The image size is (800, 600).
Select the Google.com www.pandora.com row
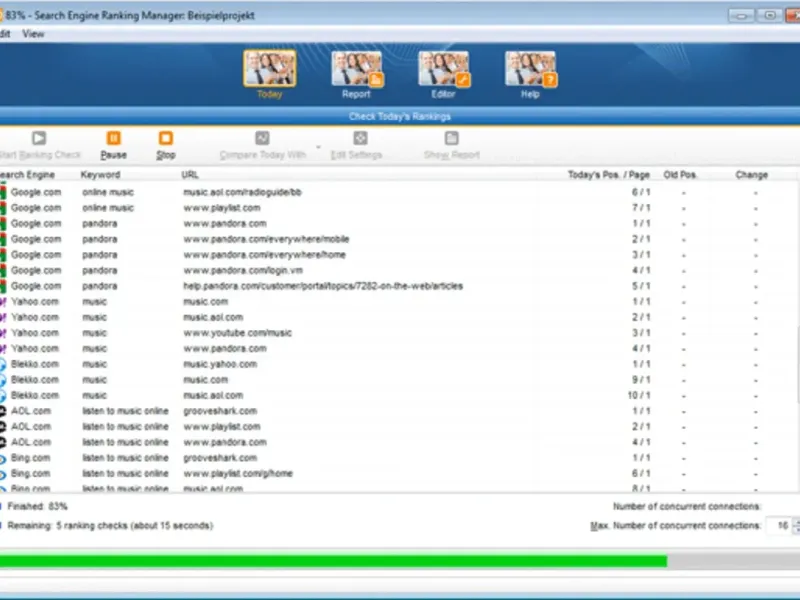(398, 223)
